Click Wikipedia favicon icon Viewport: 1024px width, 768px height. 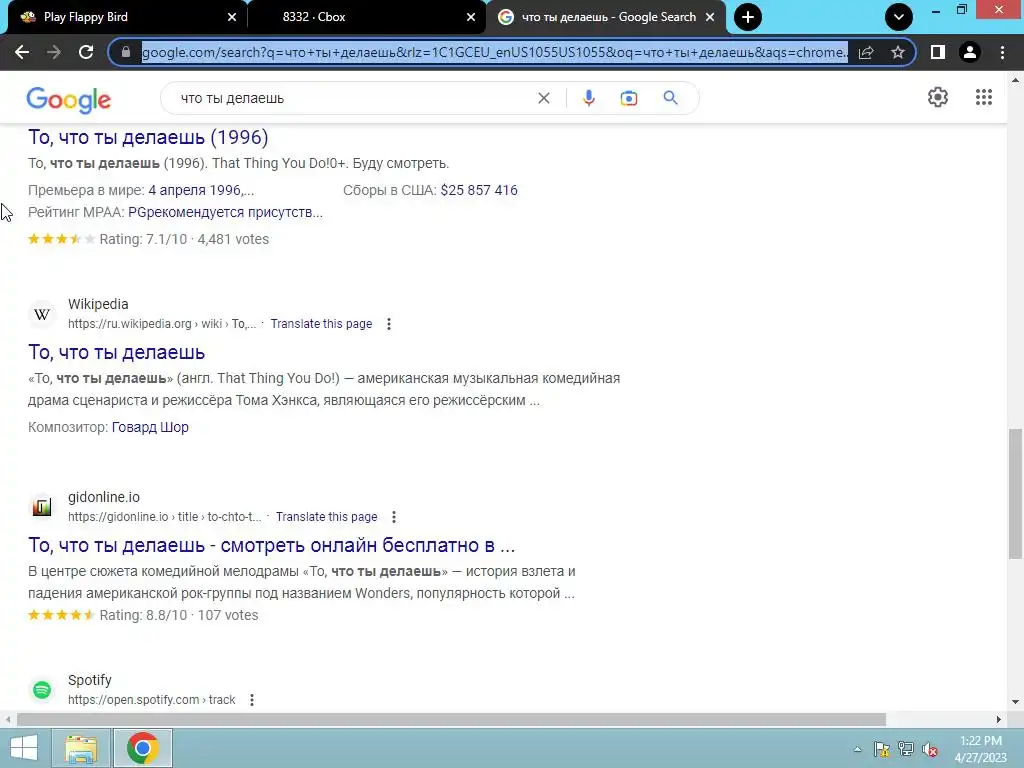coord(42,314)
